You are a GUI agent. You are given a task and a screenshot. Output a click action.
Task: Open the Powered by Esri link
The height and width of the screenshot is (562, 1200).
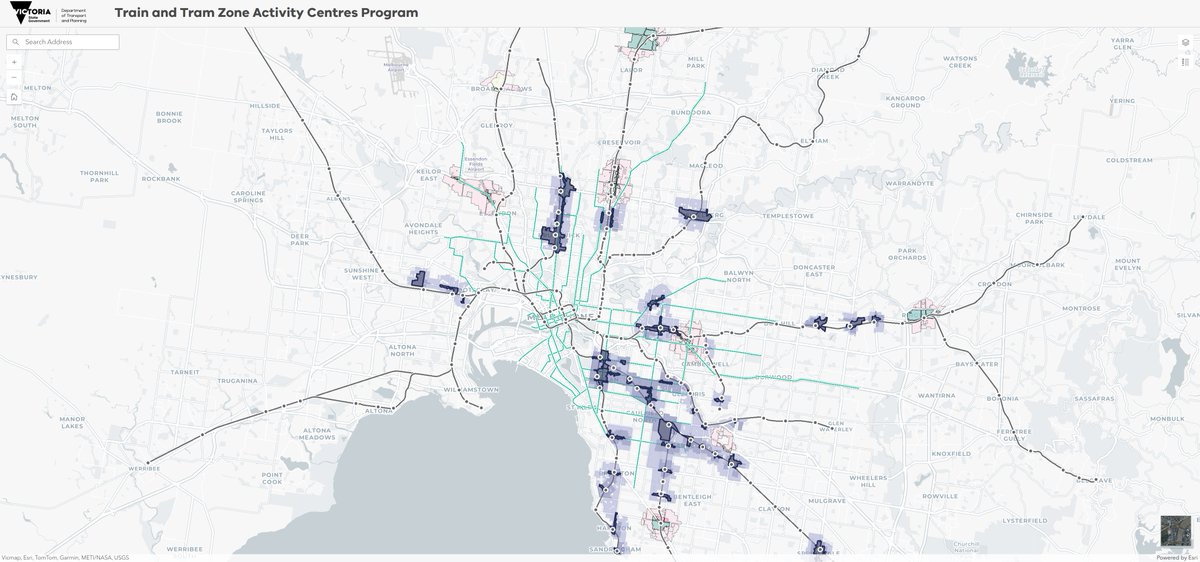tap(1176, 558)
